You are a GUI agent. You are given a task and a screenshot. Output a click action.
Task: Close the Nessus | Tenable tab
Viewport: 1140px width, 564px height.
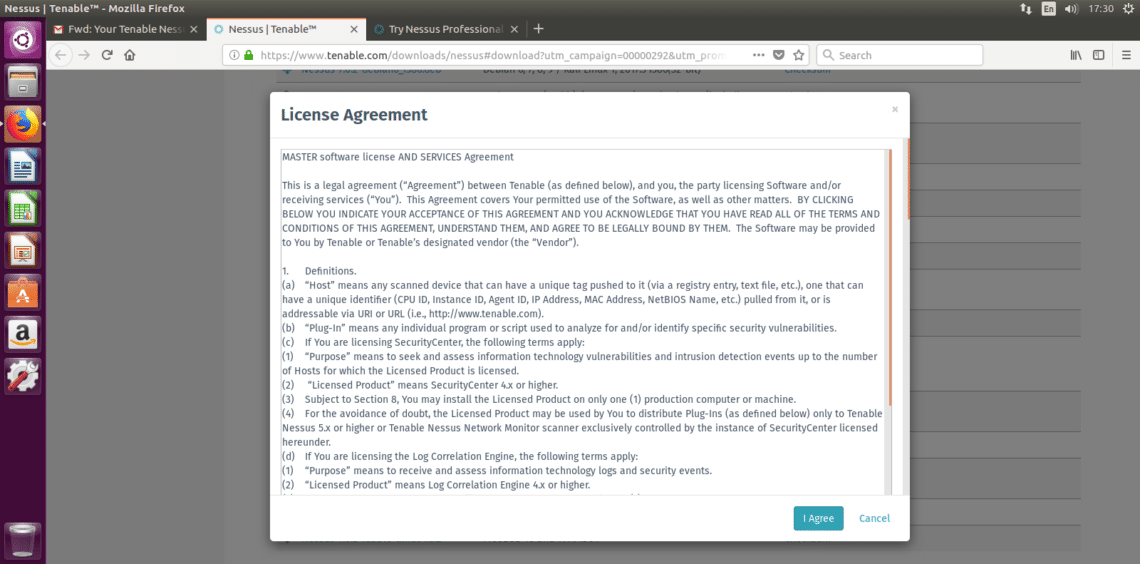353,30
